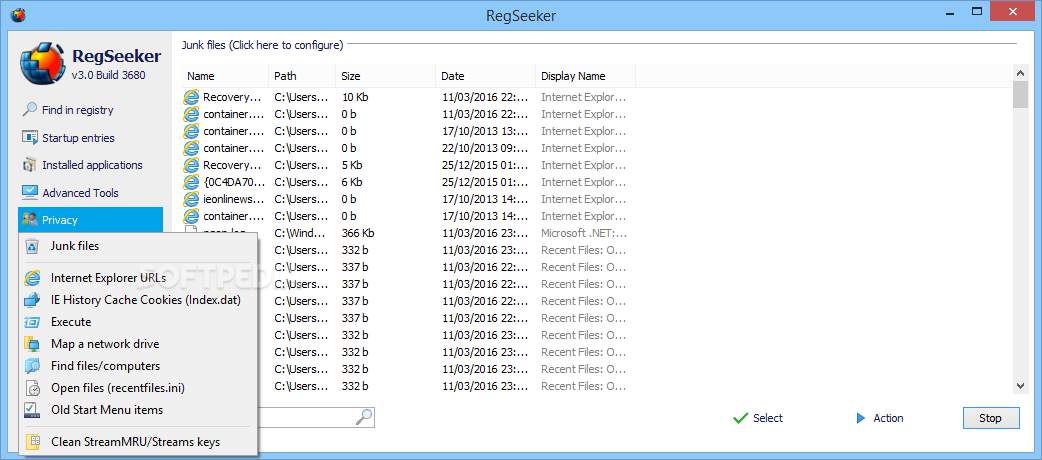
Task: Click the Map a network drive icon
Action: [x=32, y=344]
